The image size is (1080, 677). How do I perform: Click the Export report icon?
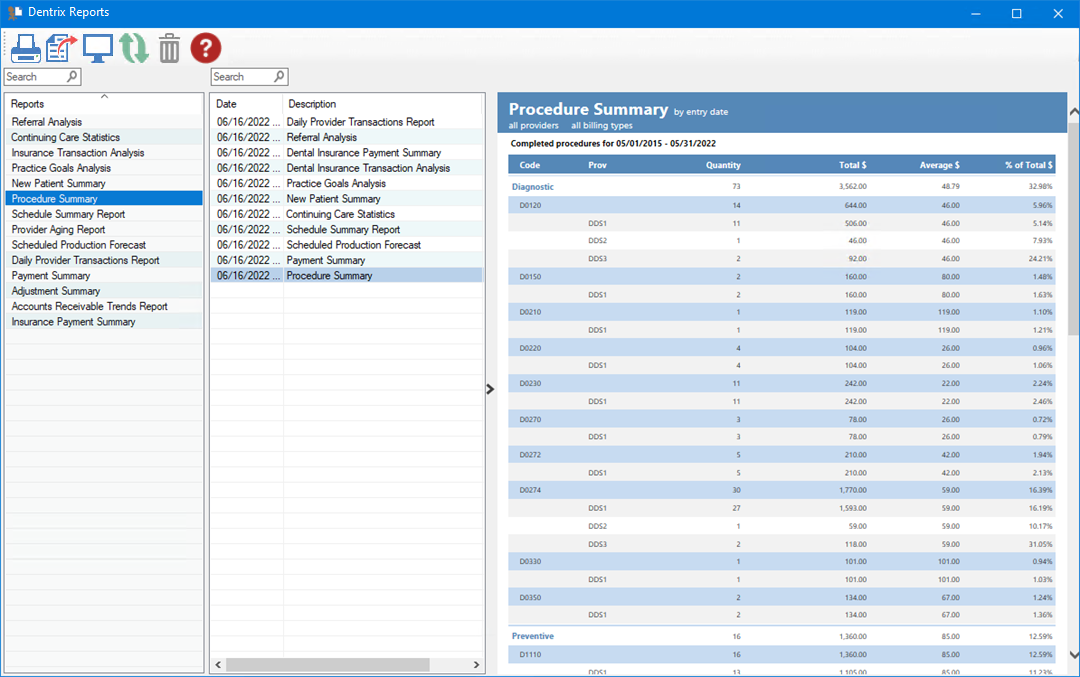62,48
